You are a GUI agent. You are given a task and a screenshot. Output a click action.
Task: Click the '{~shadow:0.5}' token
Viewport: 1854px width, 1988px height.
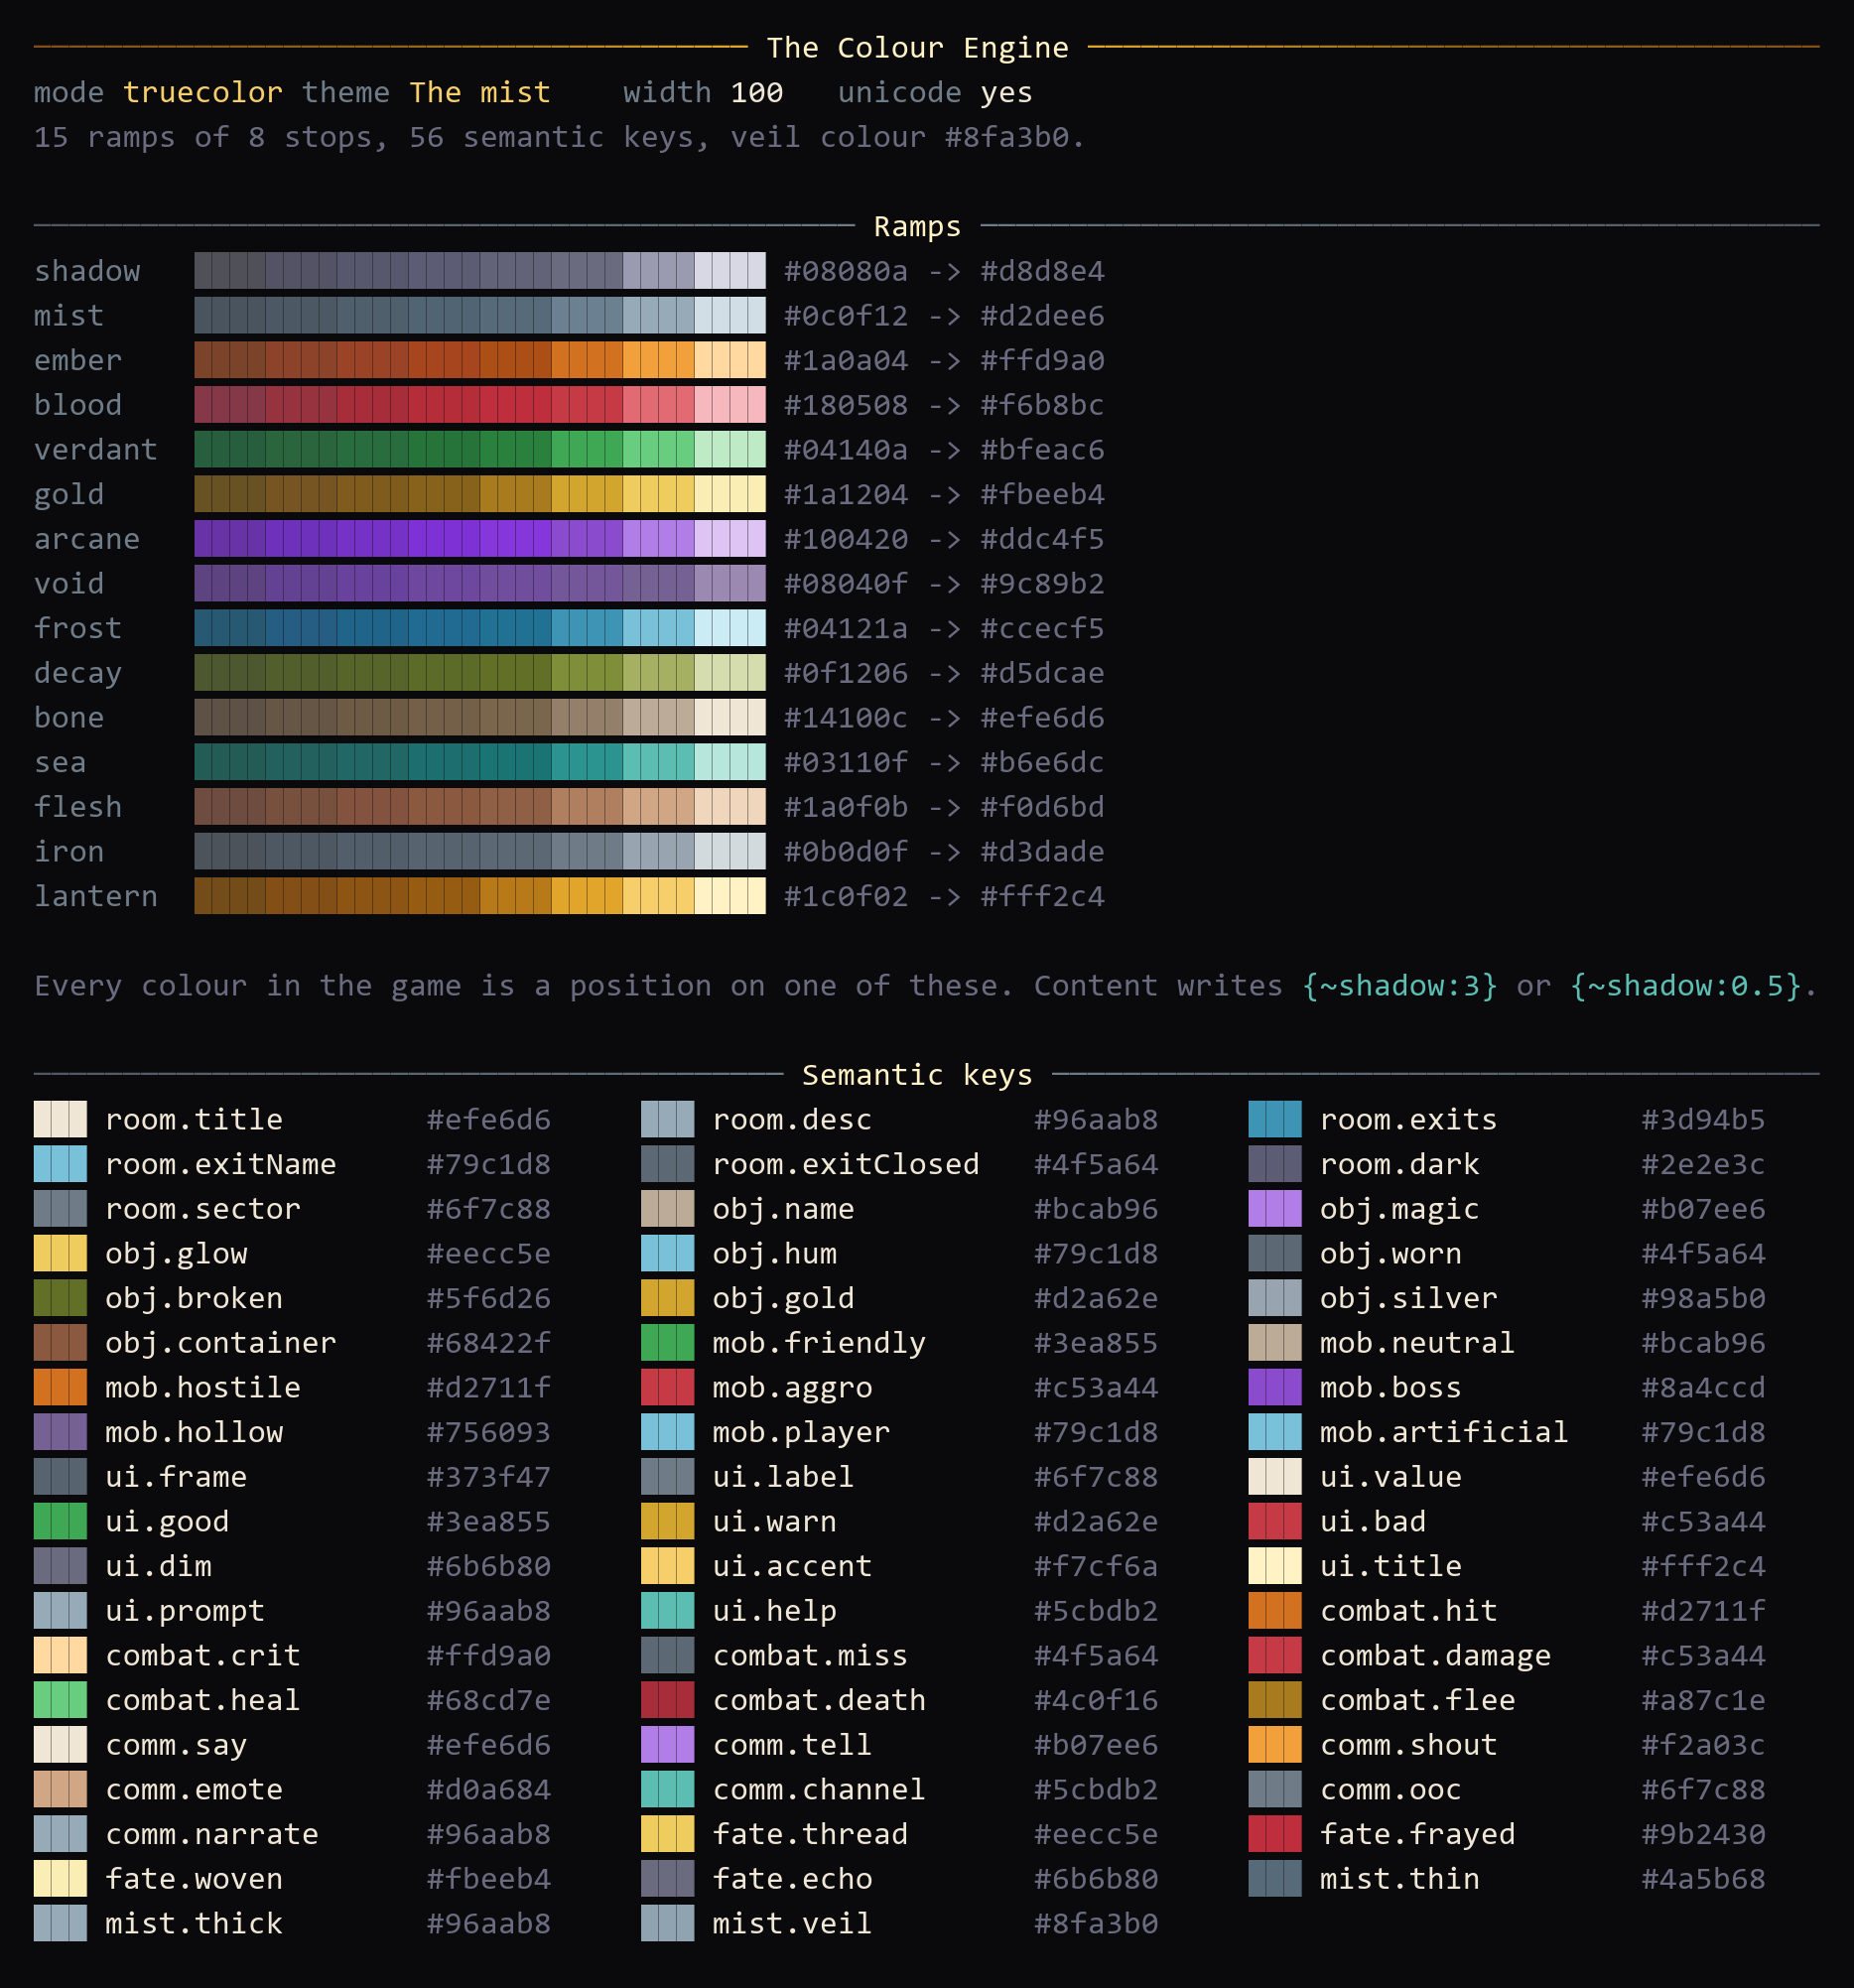tap(1686, 985)
